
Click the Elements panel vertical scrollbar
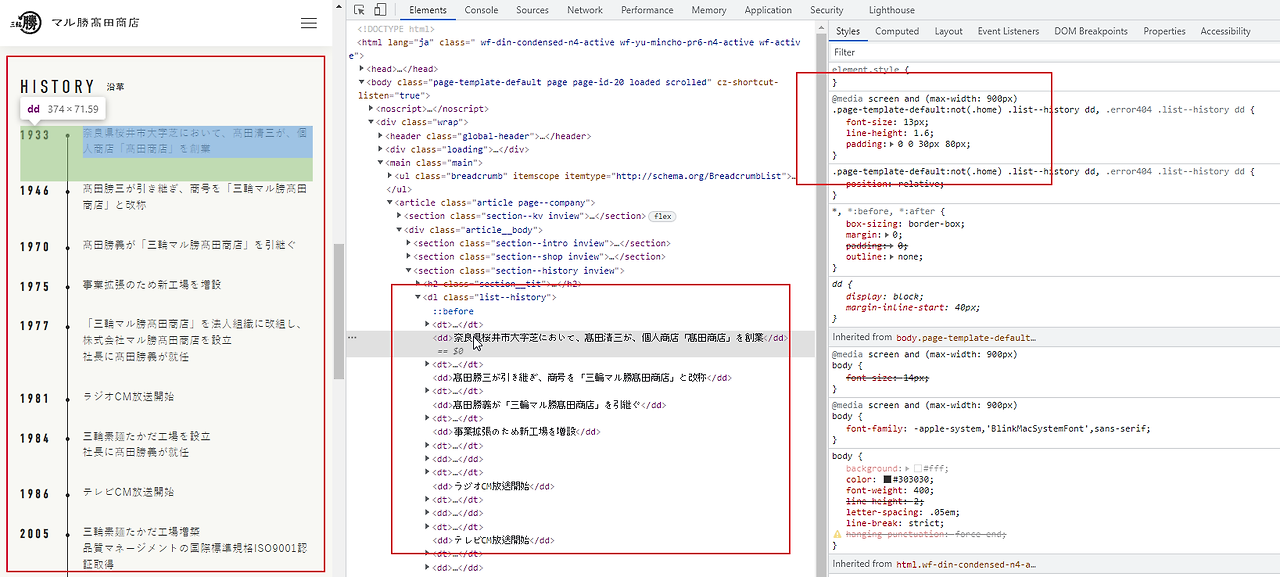tap(823, 300)
